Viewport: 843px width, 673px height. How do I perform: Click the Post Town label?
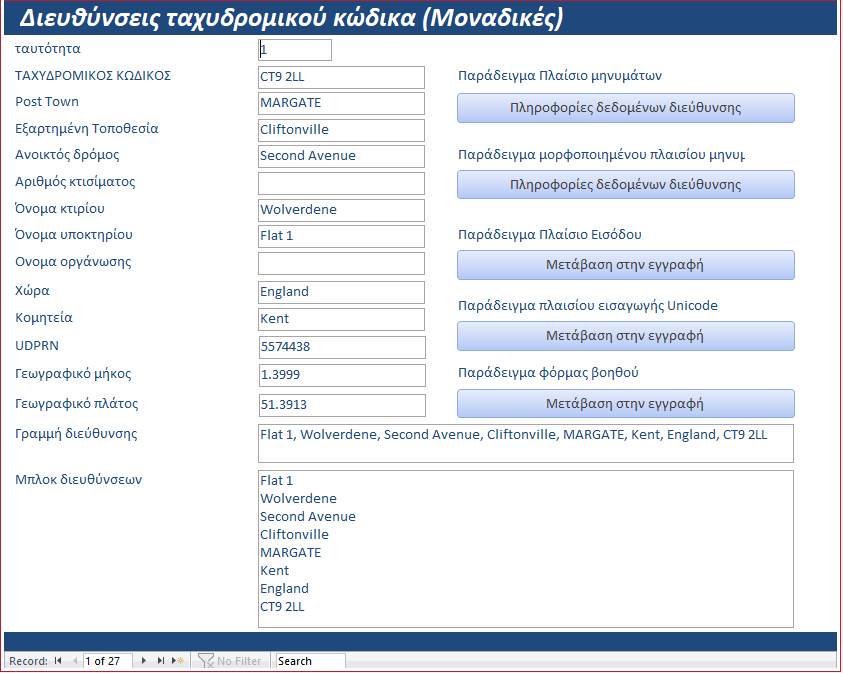47,102
